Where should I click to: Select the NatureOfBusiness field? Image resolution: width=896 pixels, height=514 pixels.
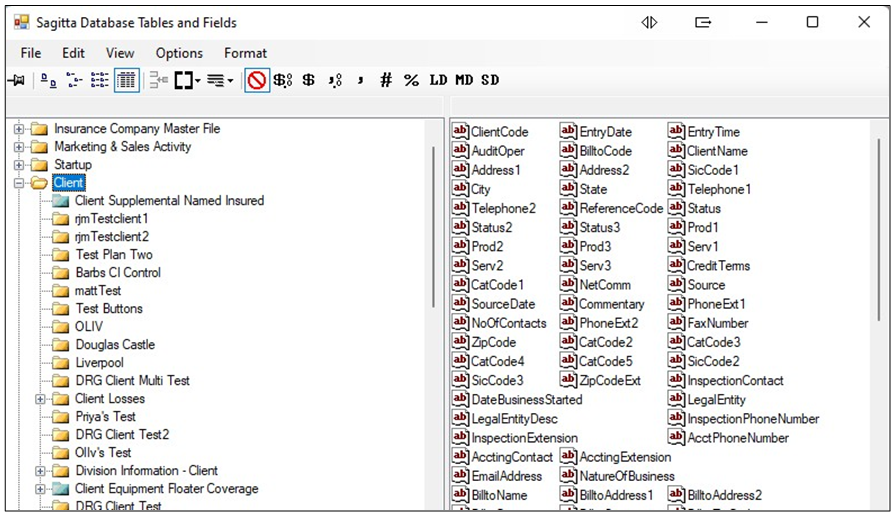(627, 476)
